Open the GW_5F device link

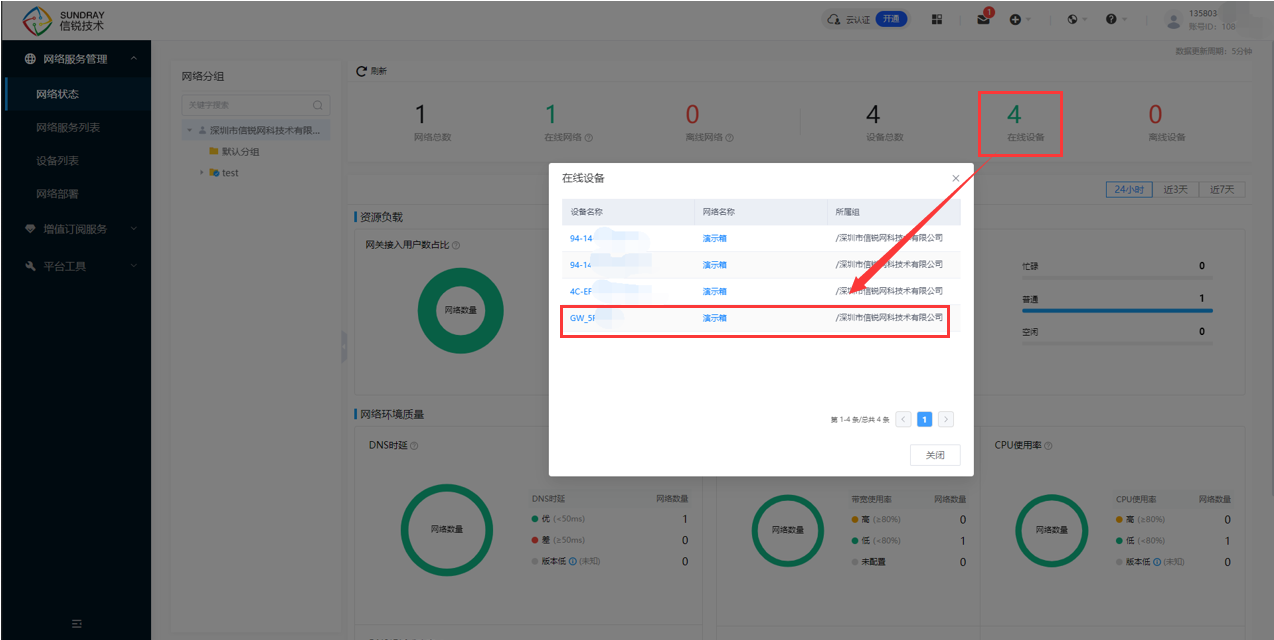(582, 318)
